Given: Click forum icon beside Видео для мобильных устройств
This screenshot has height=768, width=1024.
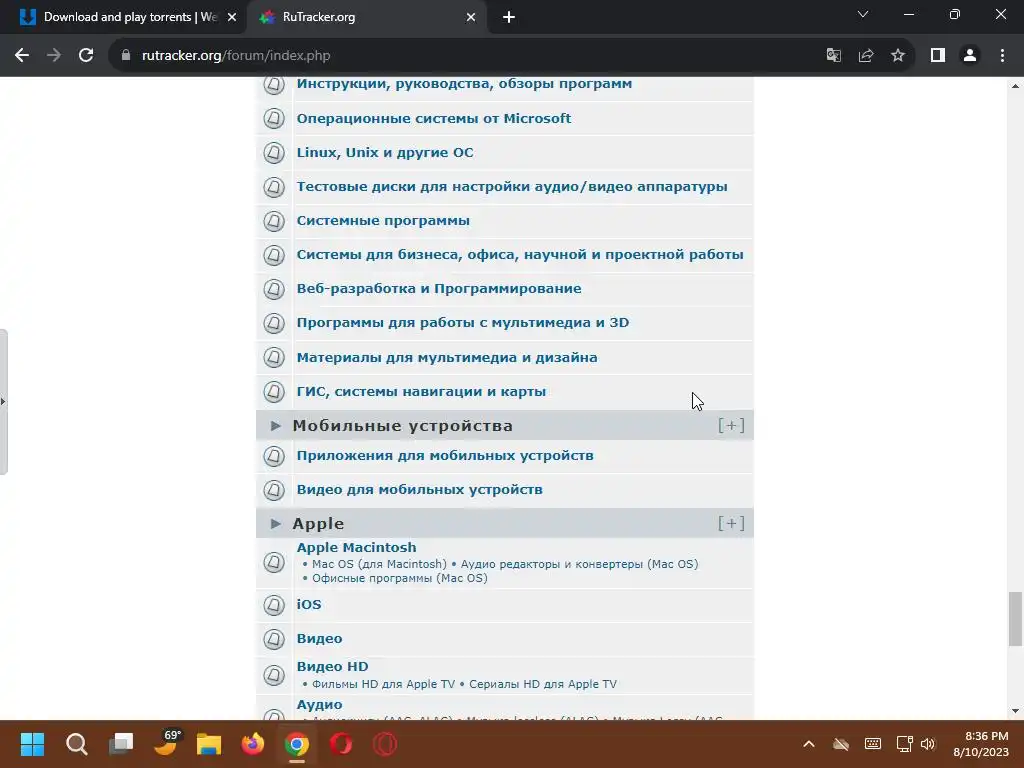Looking at the screenshot, I should 274,490.
